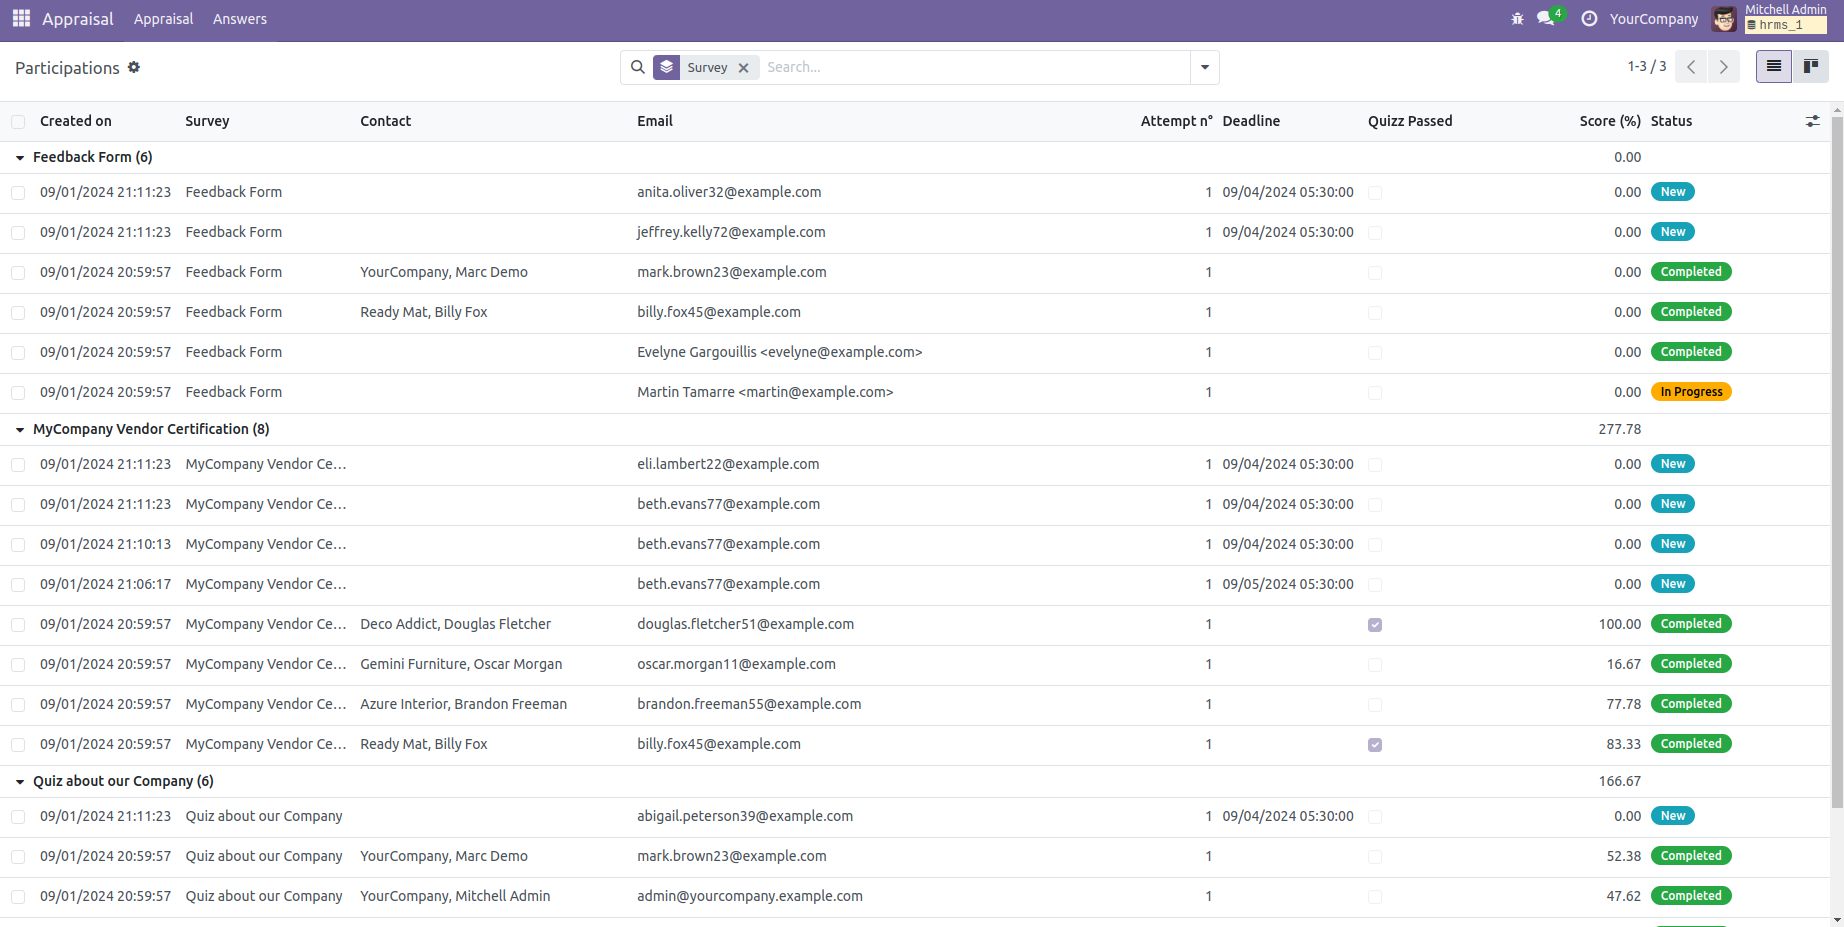Open the apps grid home menu
Image resolution: width=1844 pixels, height=927 pixels.
21,19
